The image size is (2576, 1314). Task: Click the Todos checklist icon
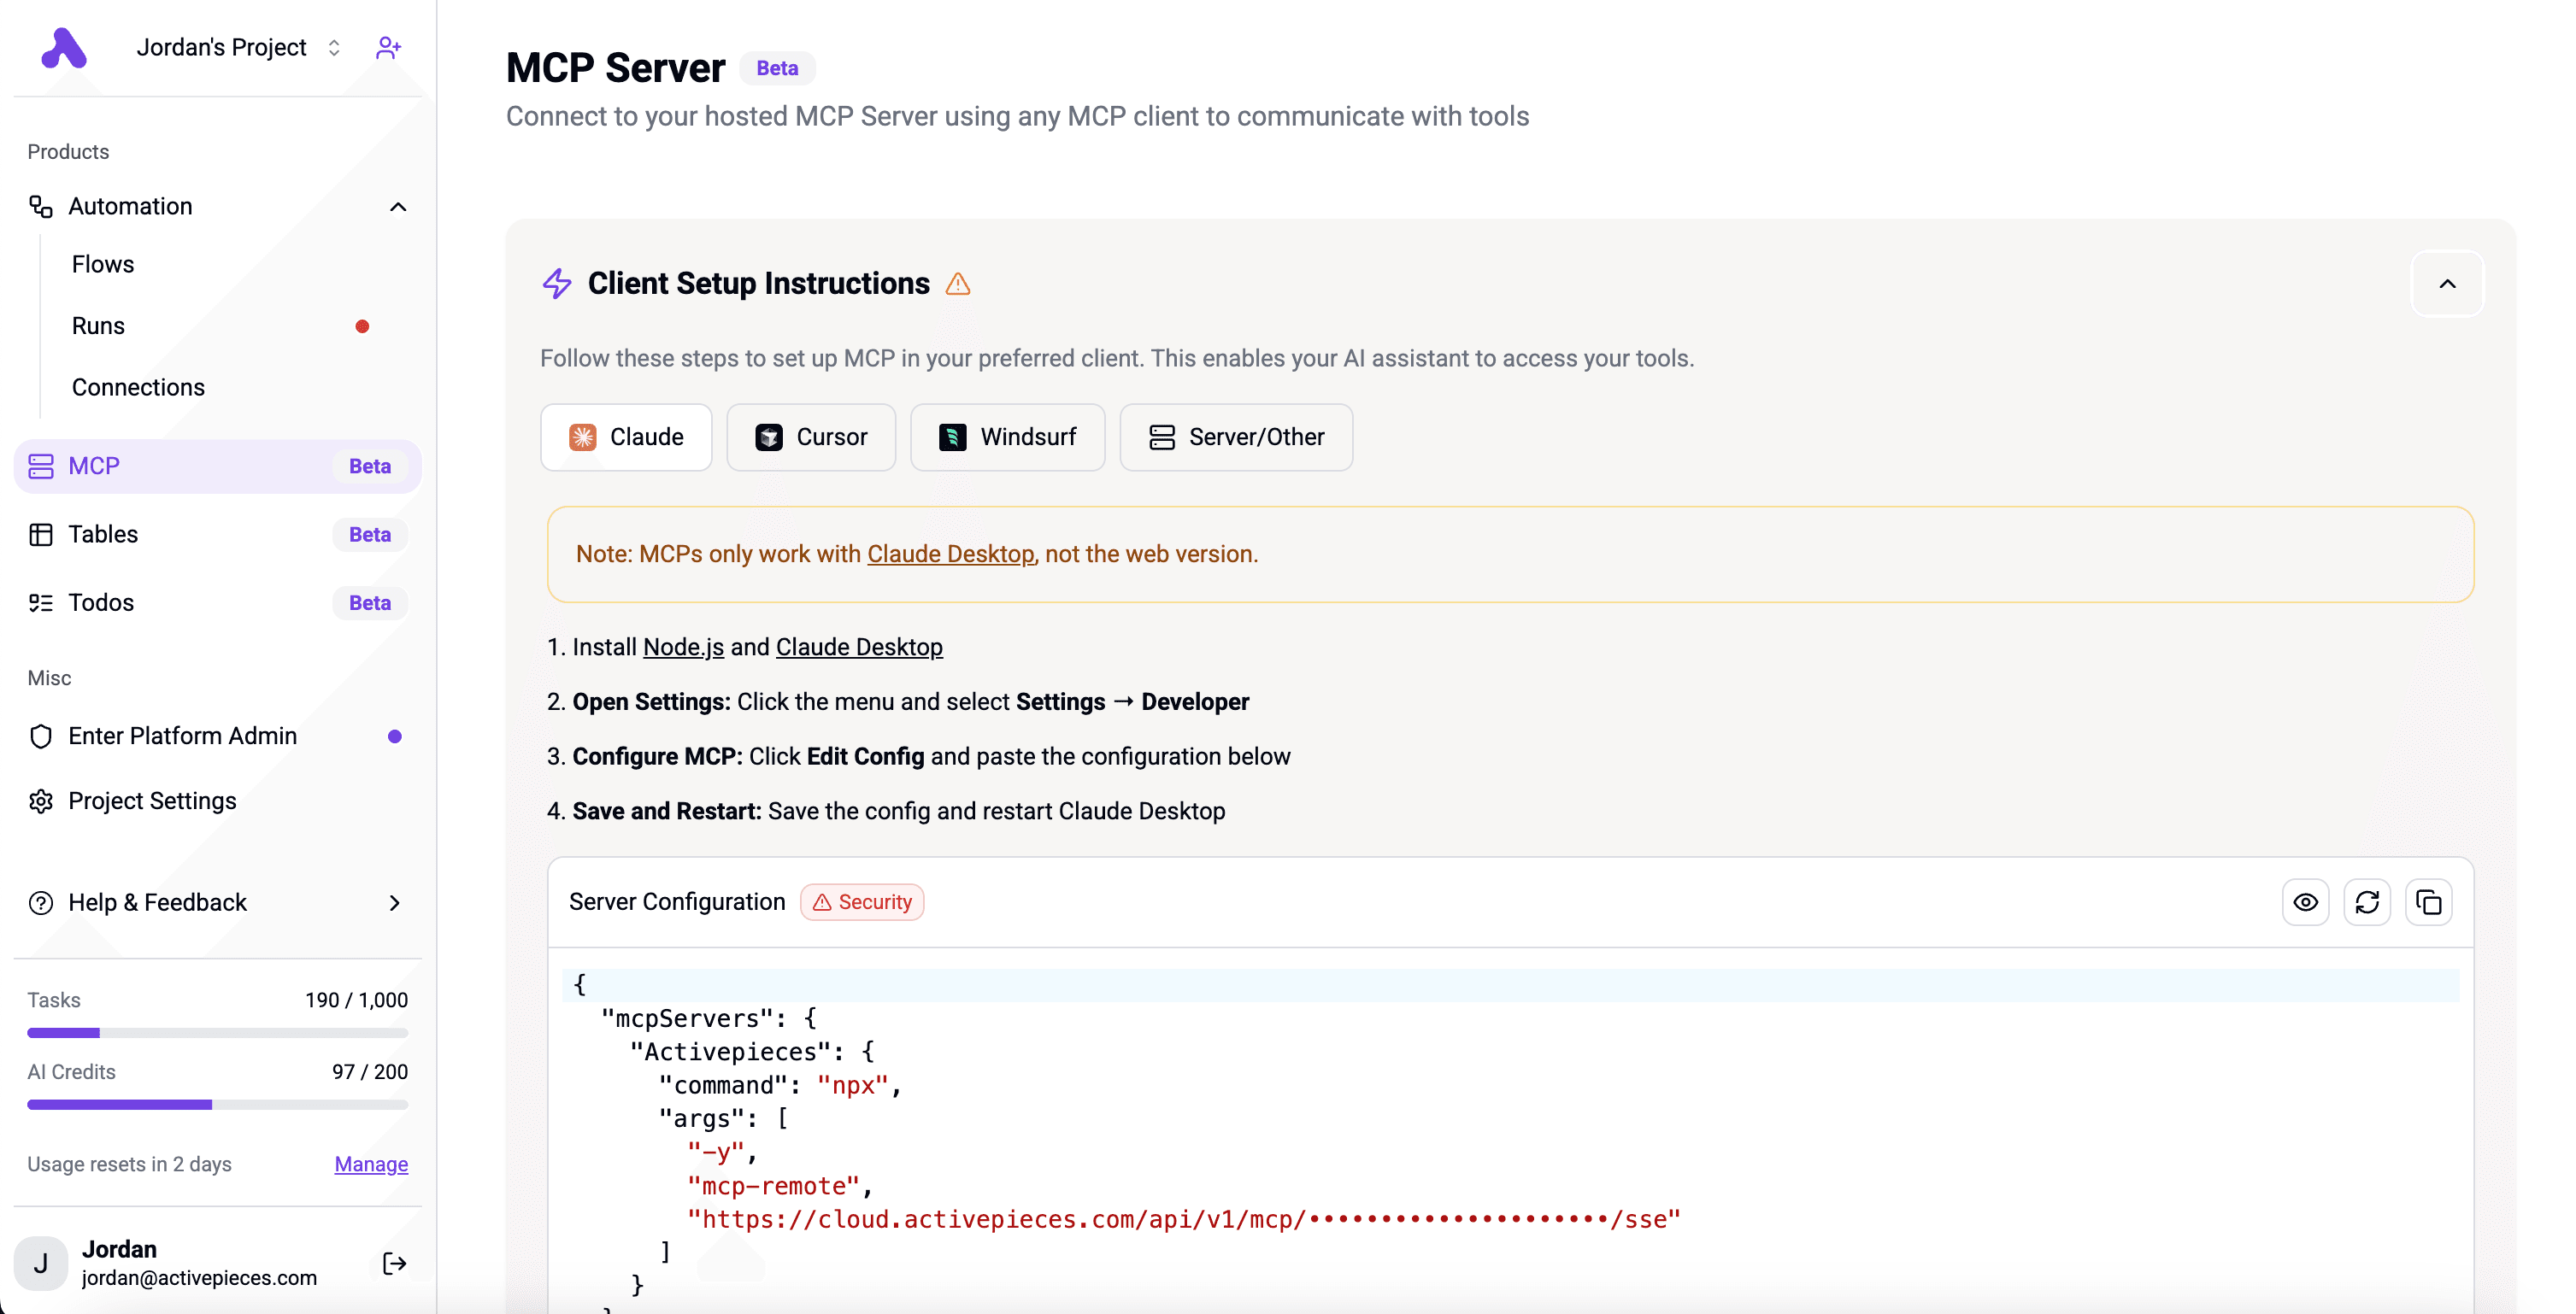coord(41,602)
